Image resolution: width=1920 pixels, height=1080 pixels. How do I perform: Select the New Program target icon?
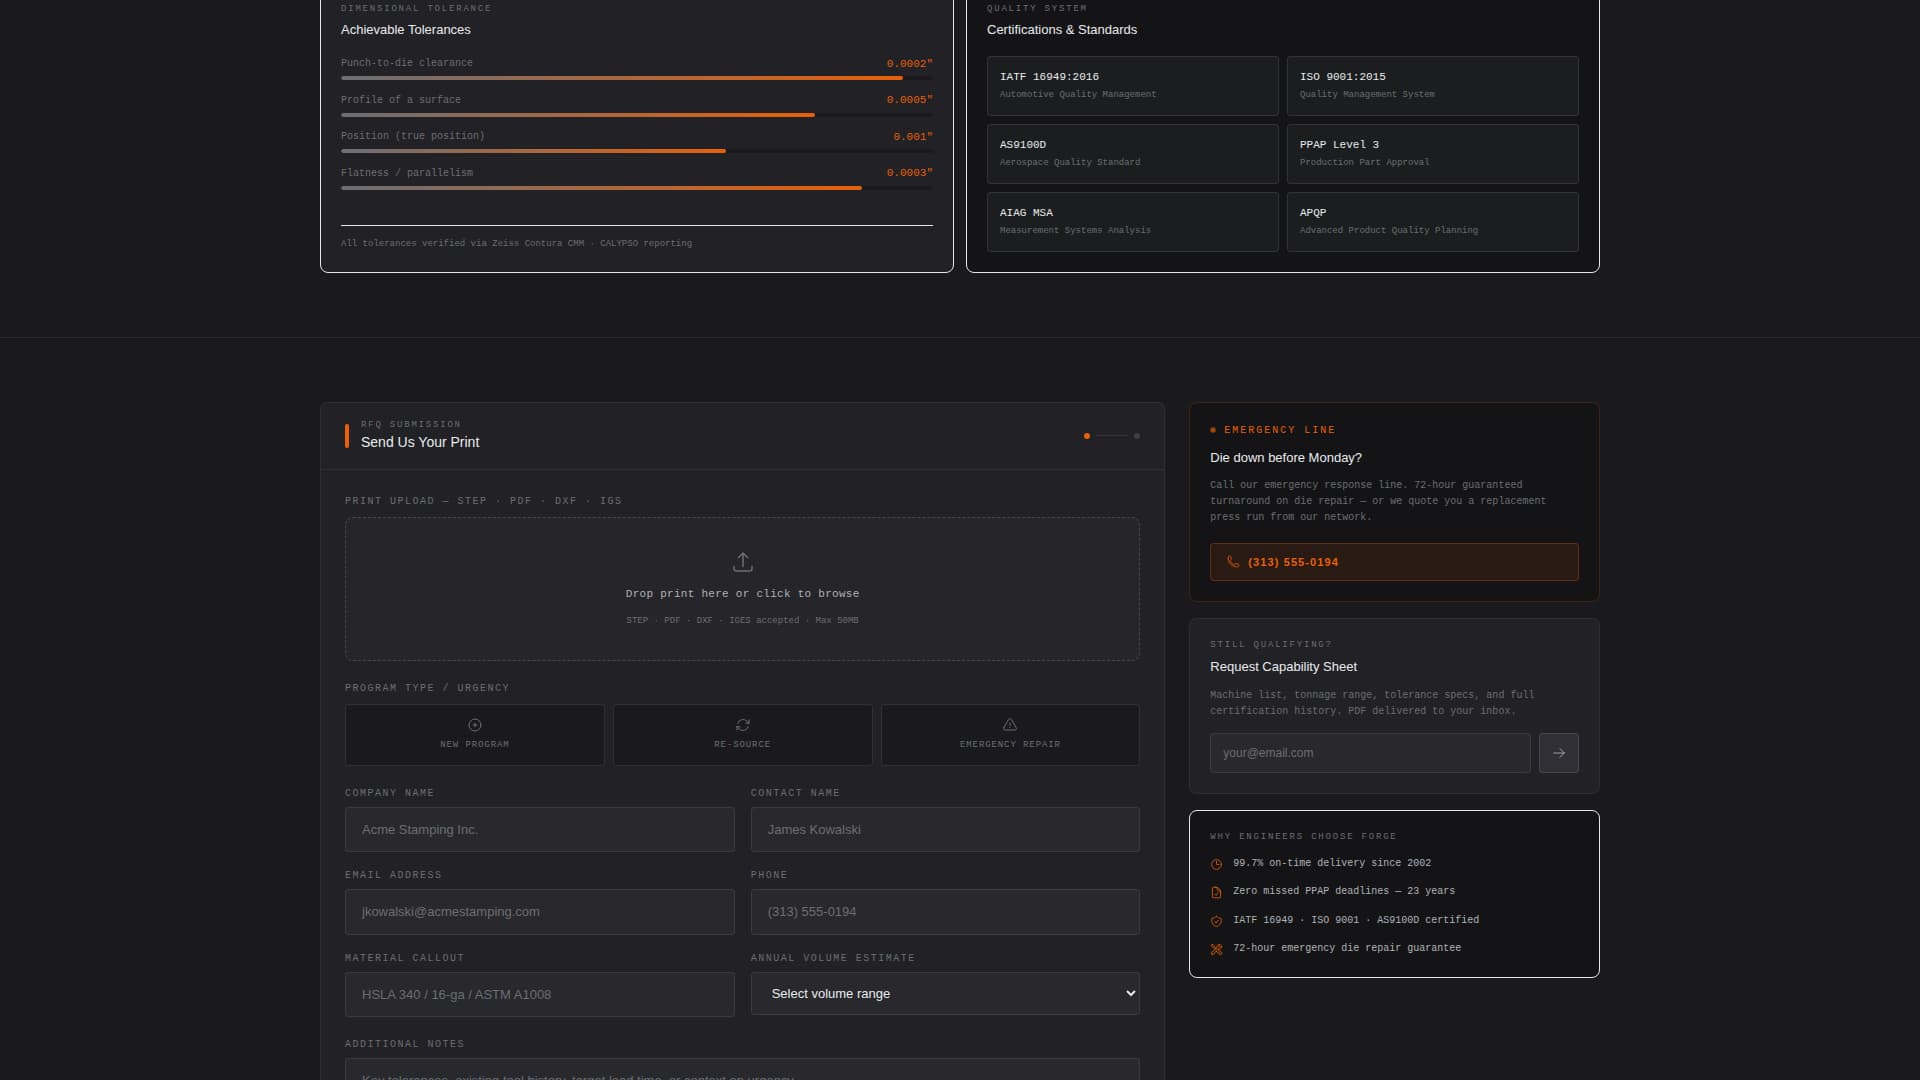[474, 725]
